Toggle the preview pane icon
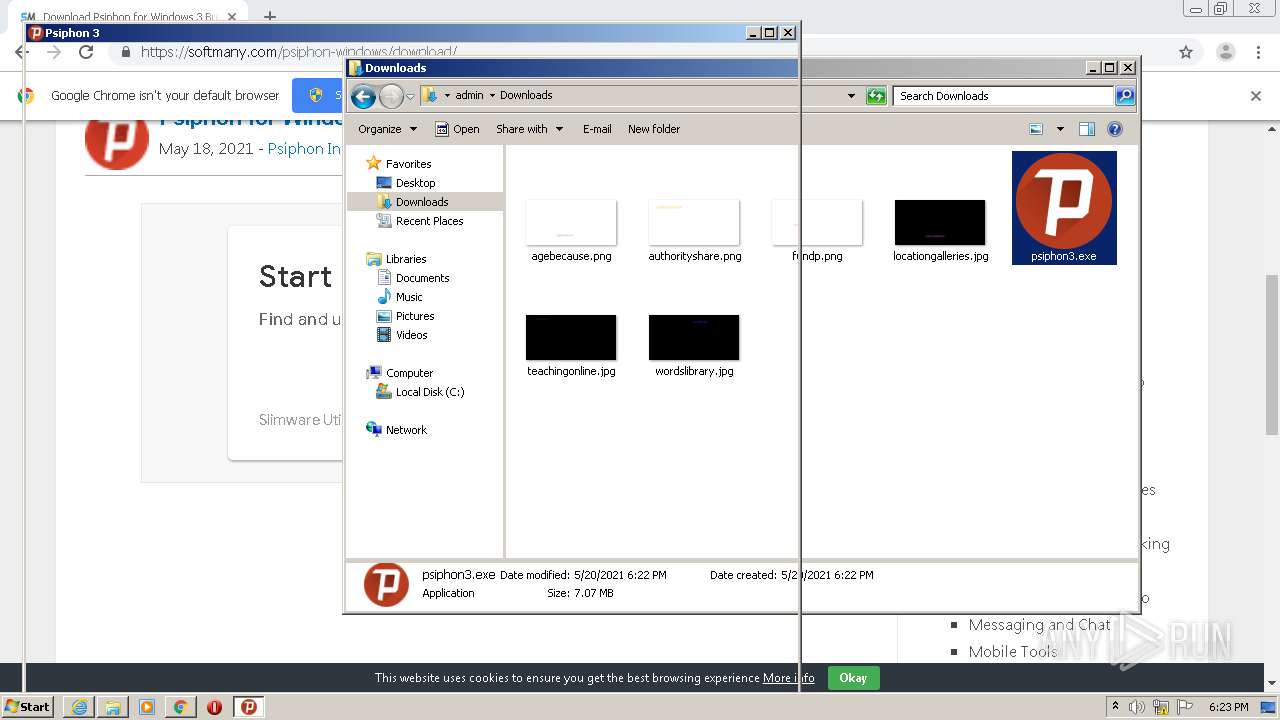1280x720 pixels. [x=1087, y=129]
